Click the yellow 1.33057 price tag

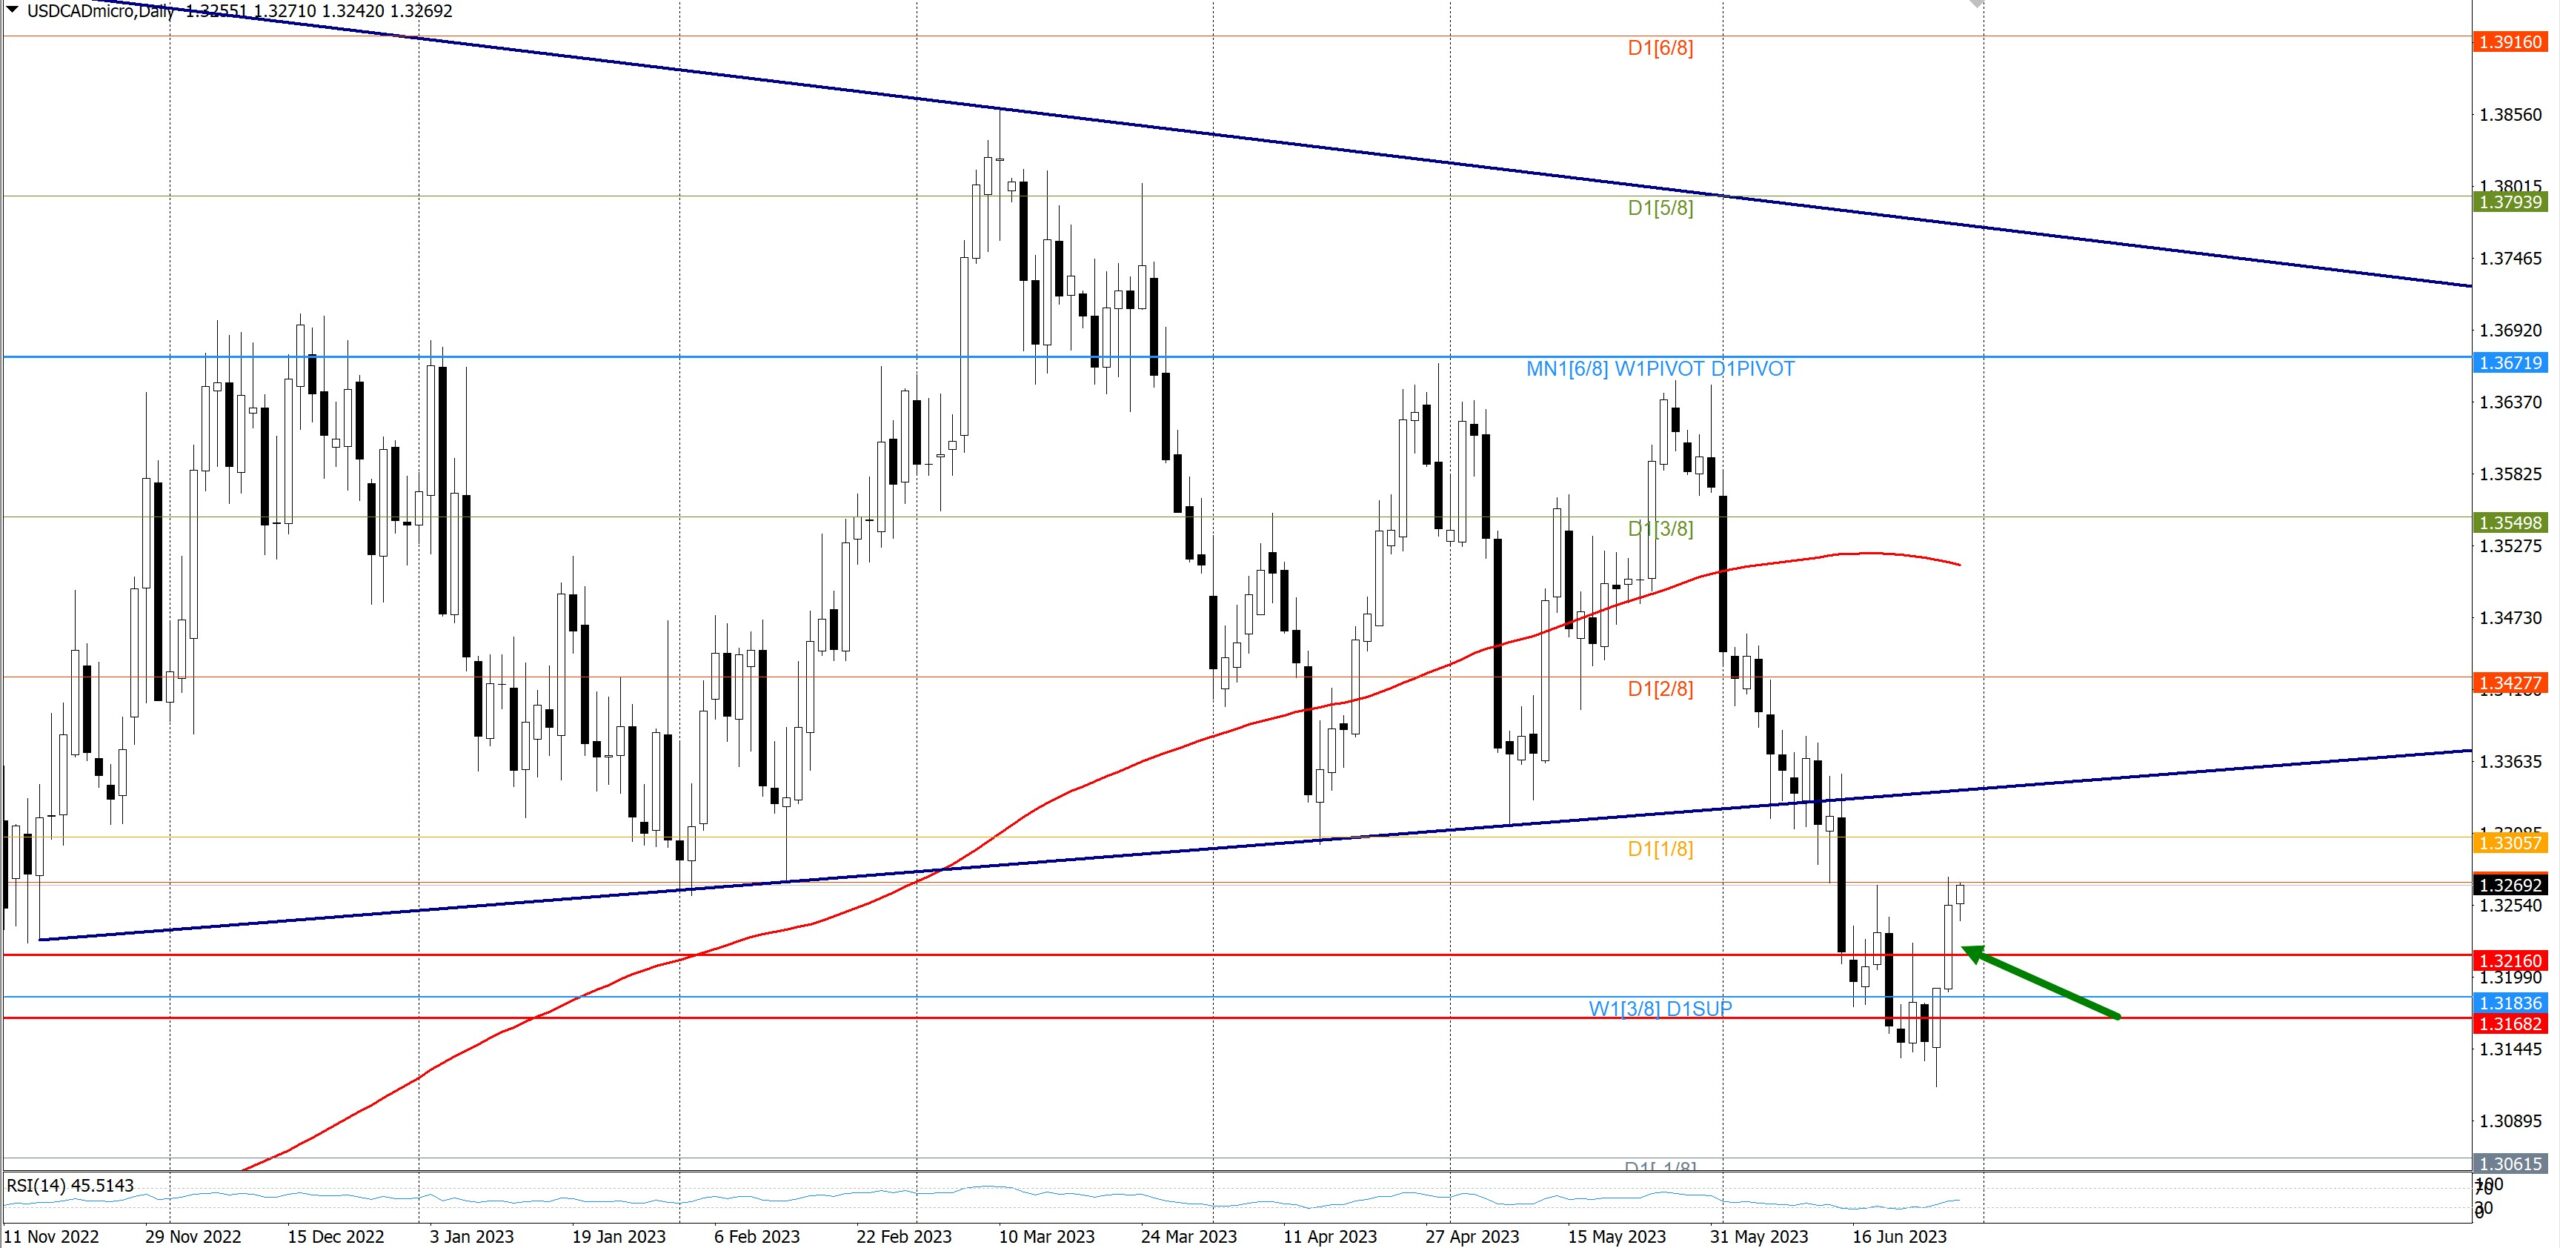(x=2510, y=843)
